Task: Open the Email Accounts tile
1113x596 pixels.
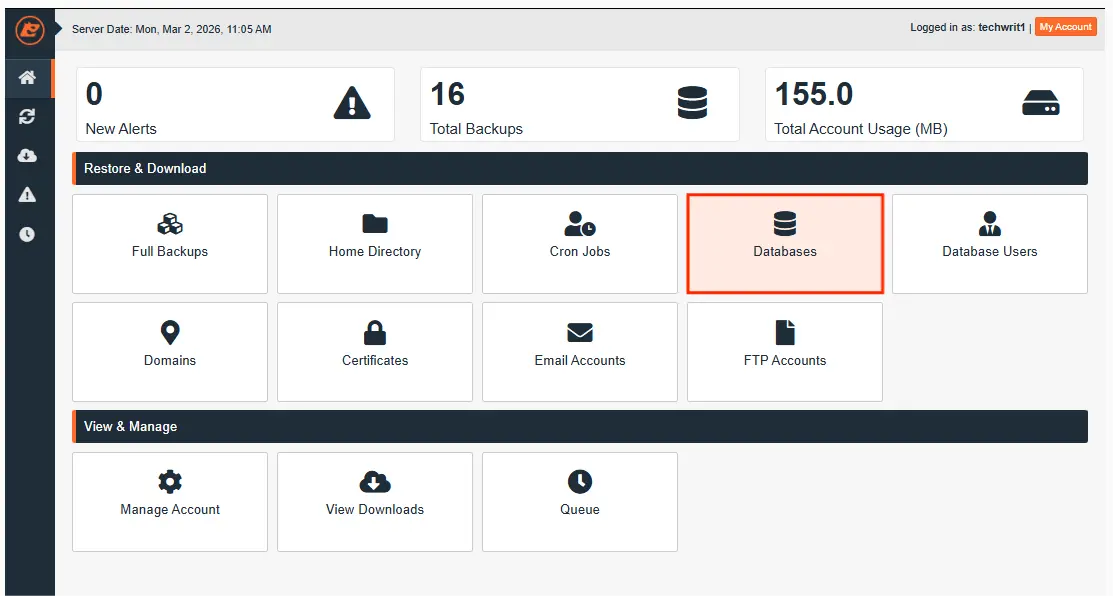Action: pos(580,351)
